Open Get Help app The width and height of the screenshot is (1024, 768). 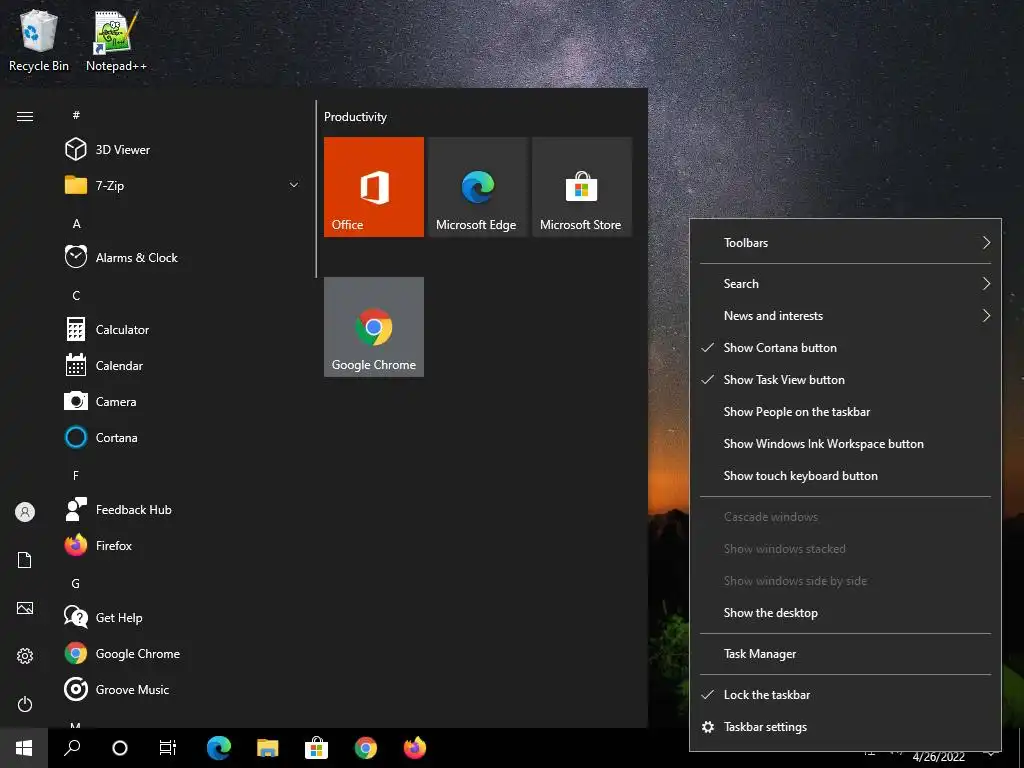tap(183, 617)
